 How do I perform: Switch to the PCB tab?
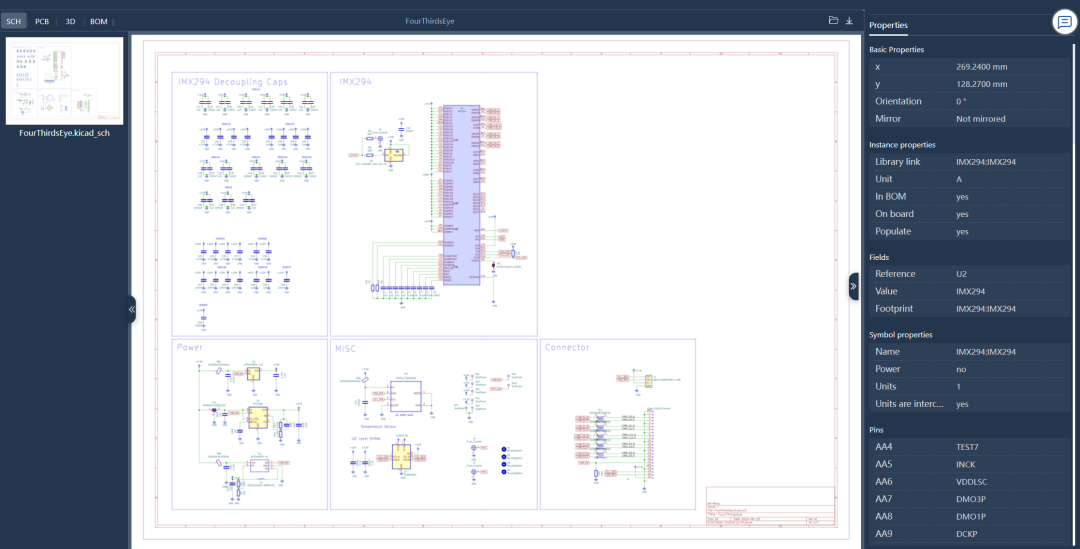[x=42, y=21]
